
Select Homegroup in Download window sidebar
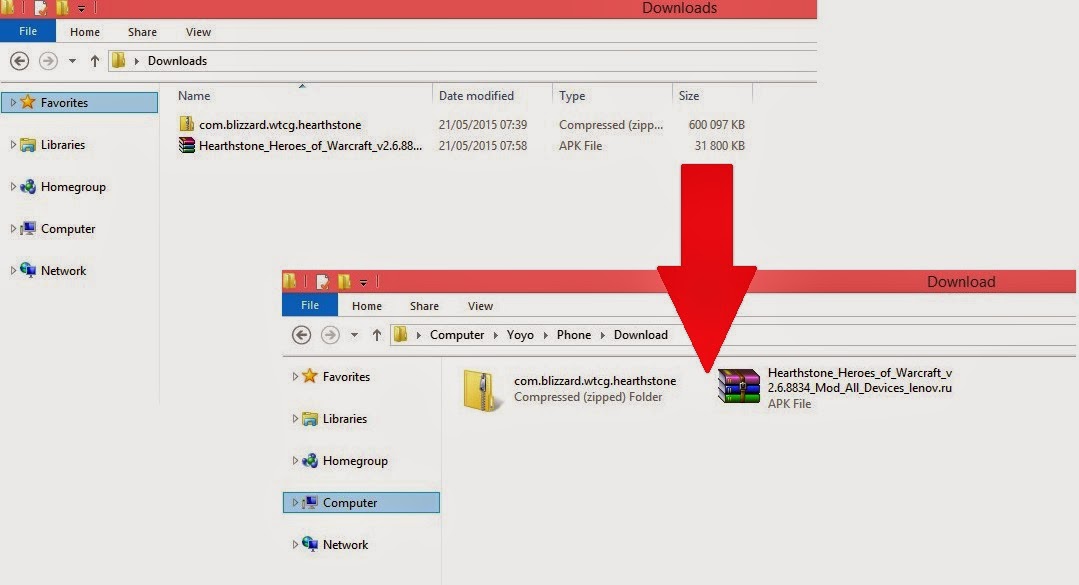(x=355, y=460)
